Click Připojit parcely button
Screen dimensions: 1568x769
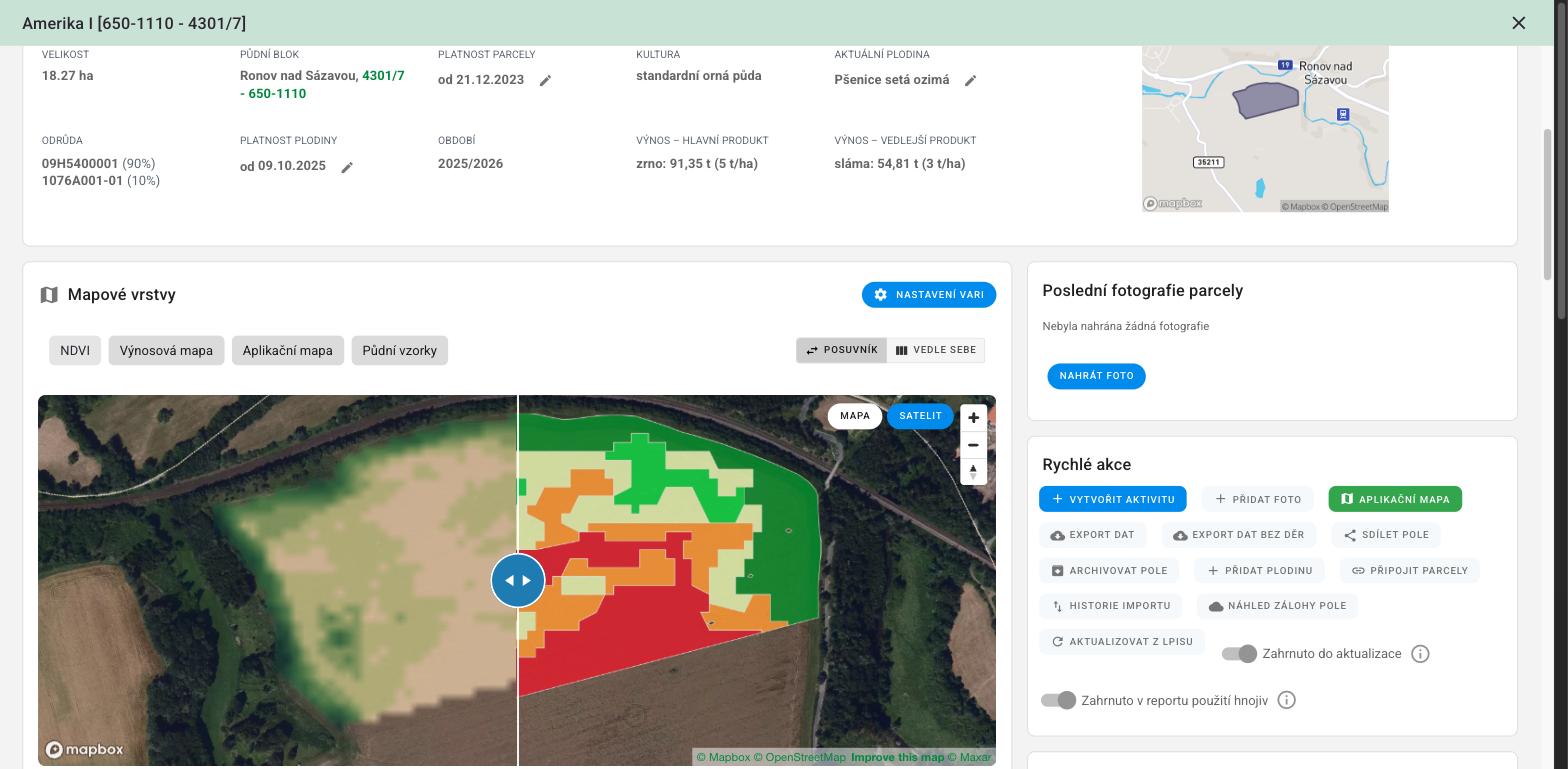click(1410, 571)
